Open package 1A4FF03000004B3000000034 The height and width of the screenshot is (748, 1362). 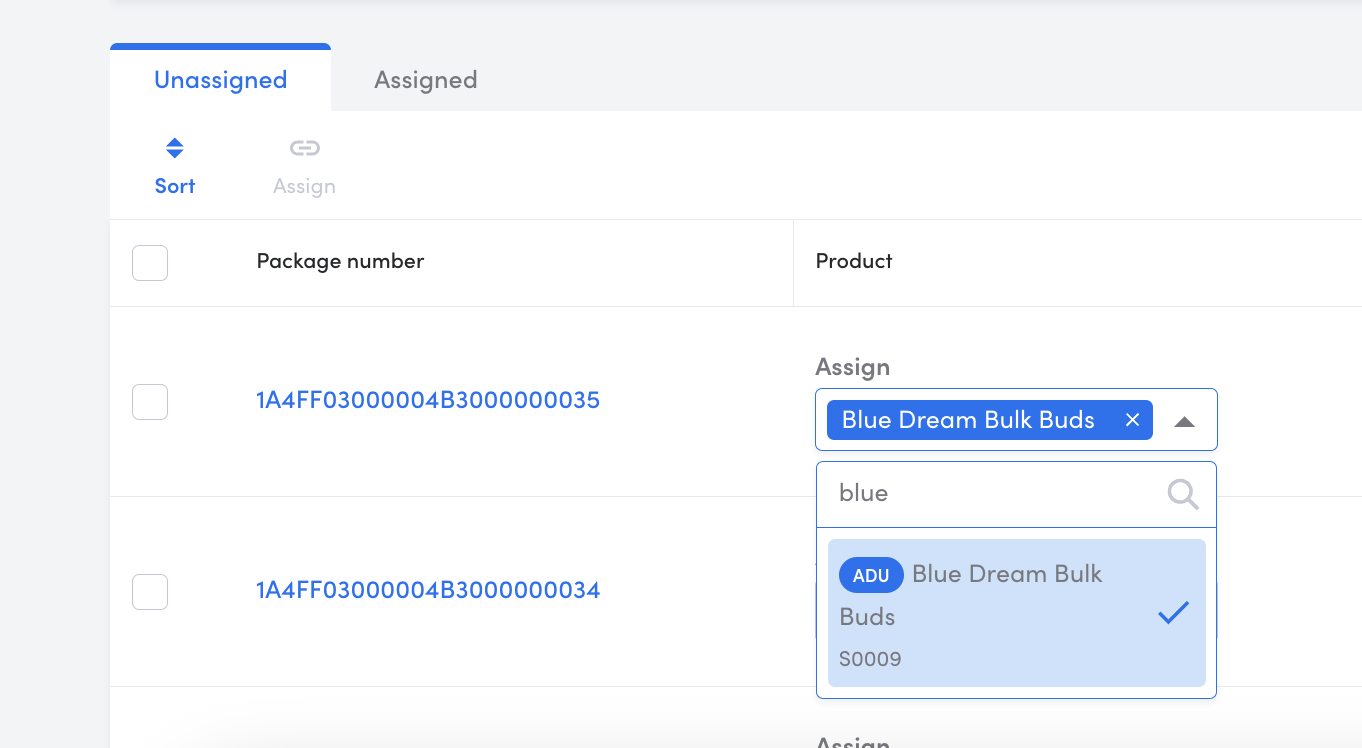[x=428, y=590]
